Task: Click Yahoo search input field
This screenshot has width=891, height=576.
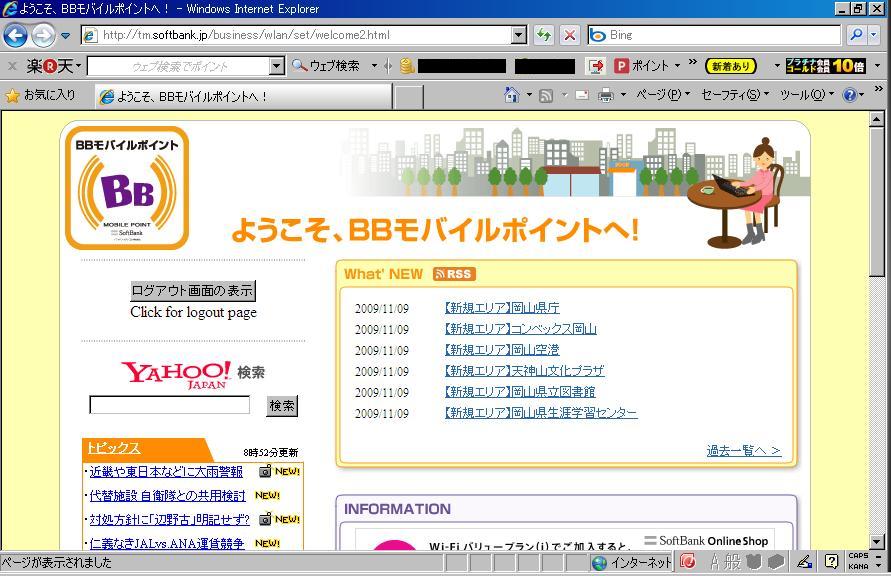Action: [169, 405]
